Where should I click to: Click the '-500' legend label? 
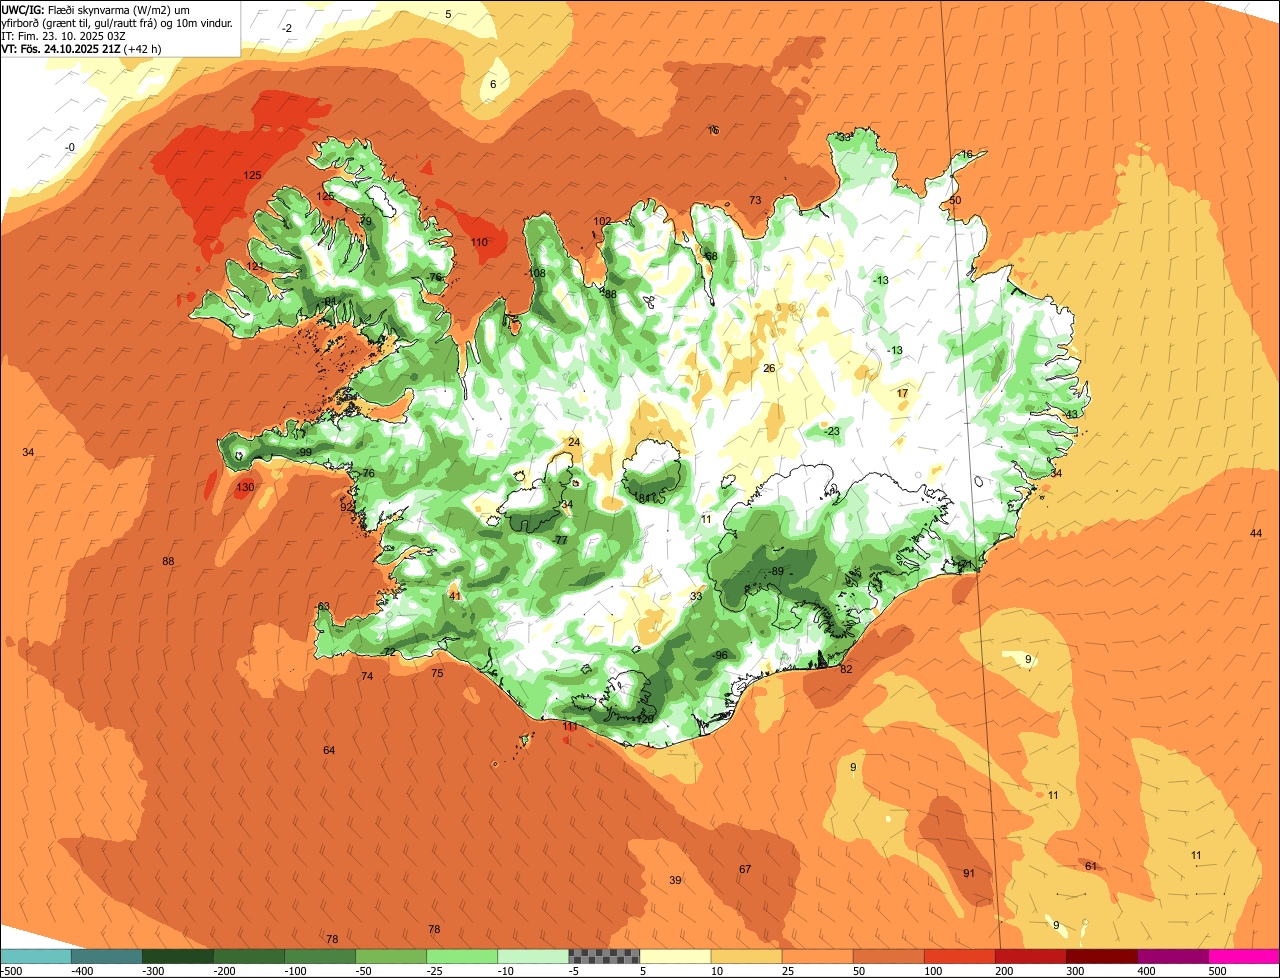point(12,971)
